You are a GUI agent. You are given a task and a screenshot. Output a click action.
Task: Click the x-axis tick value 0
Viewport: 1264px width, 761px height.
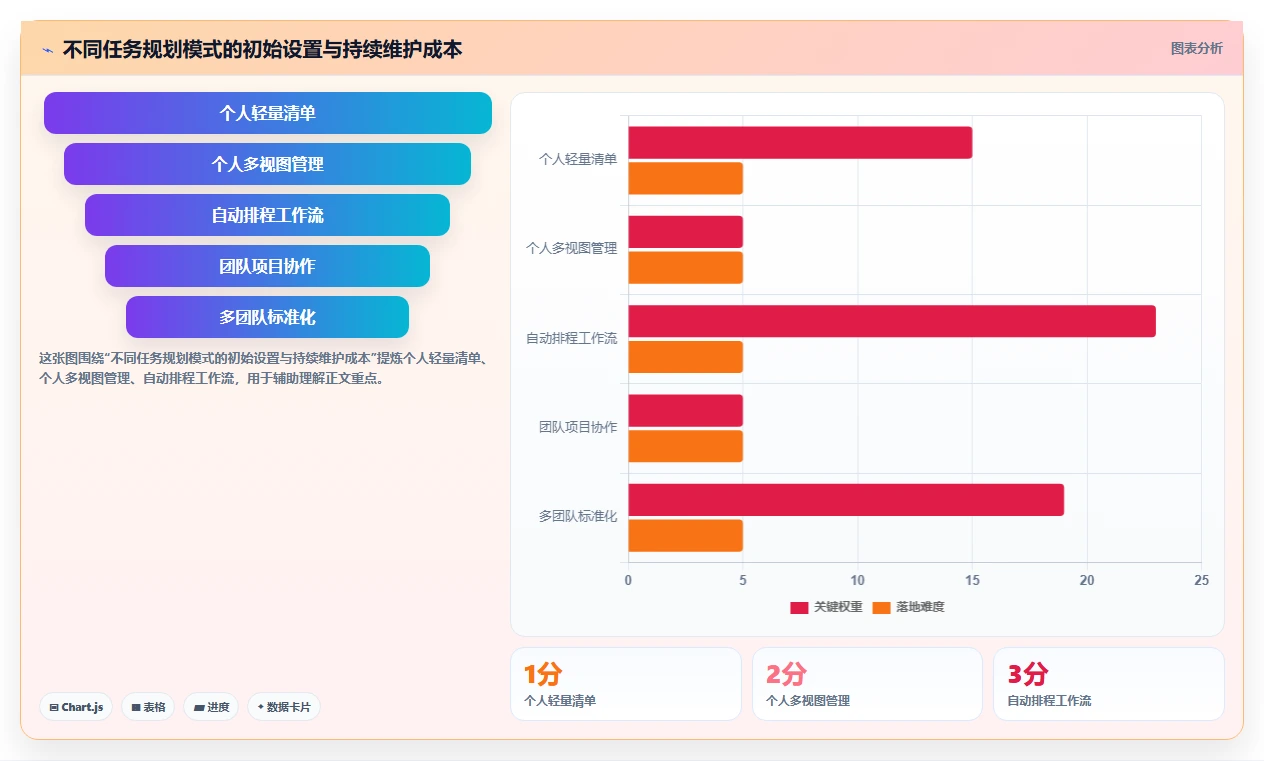[x=628, y=580]
